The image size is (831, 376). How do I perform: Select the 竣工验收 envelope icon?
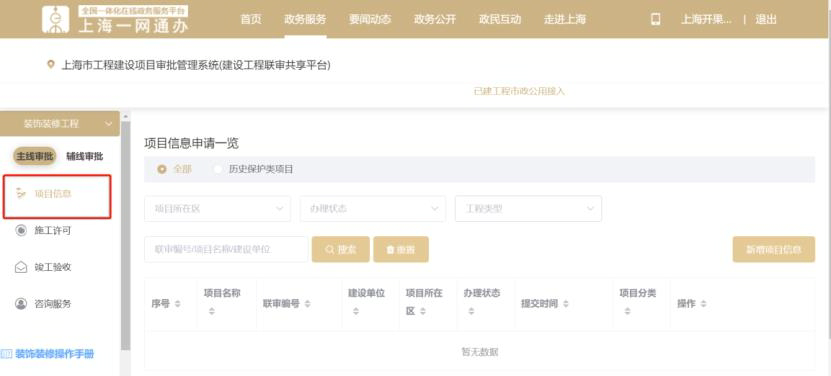click(21, 267)
